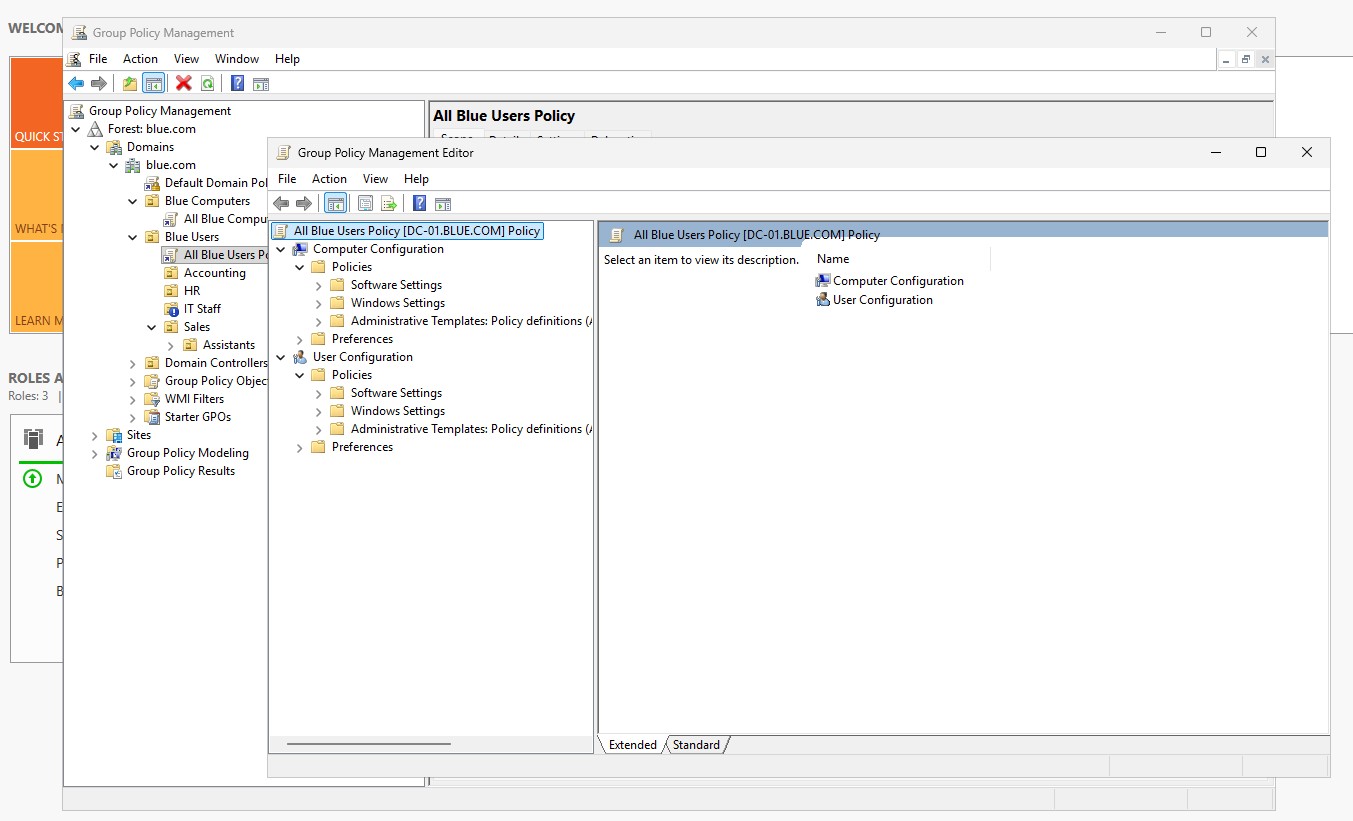The height and width of the screenshot is (821, 1353).
Task: Toggle console tree in the Editor toolbar
Action: click(x=336, y=203)
